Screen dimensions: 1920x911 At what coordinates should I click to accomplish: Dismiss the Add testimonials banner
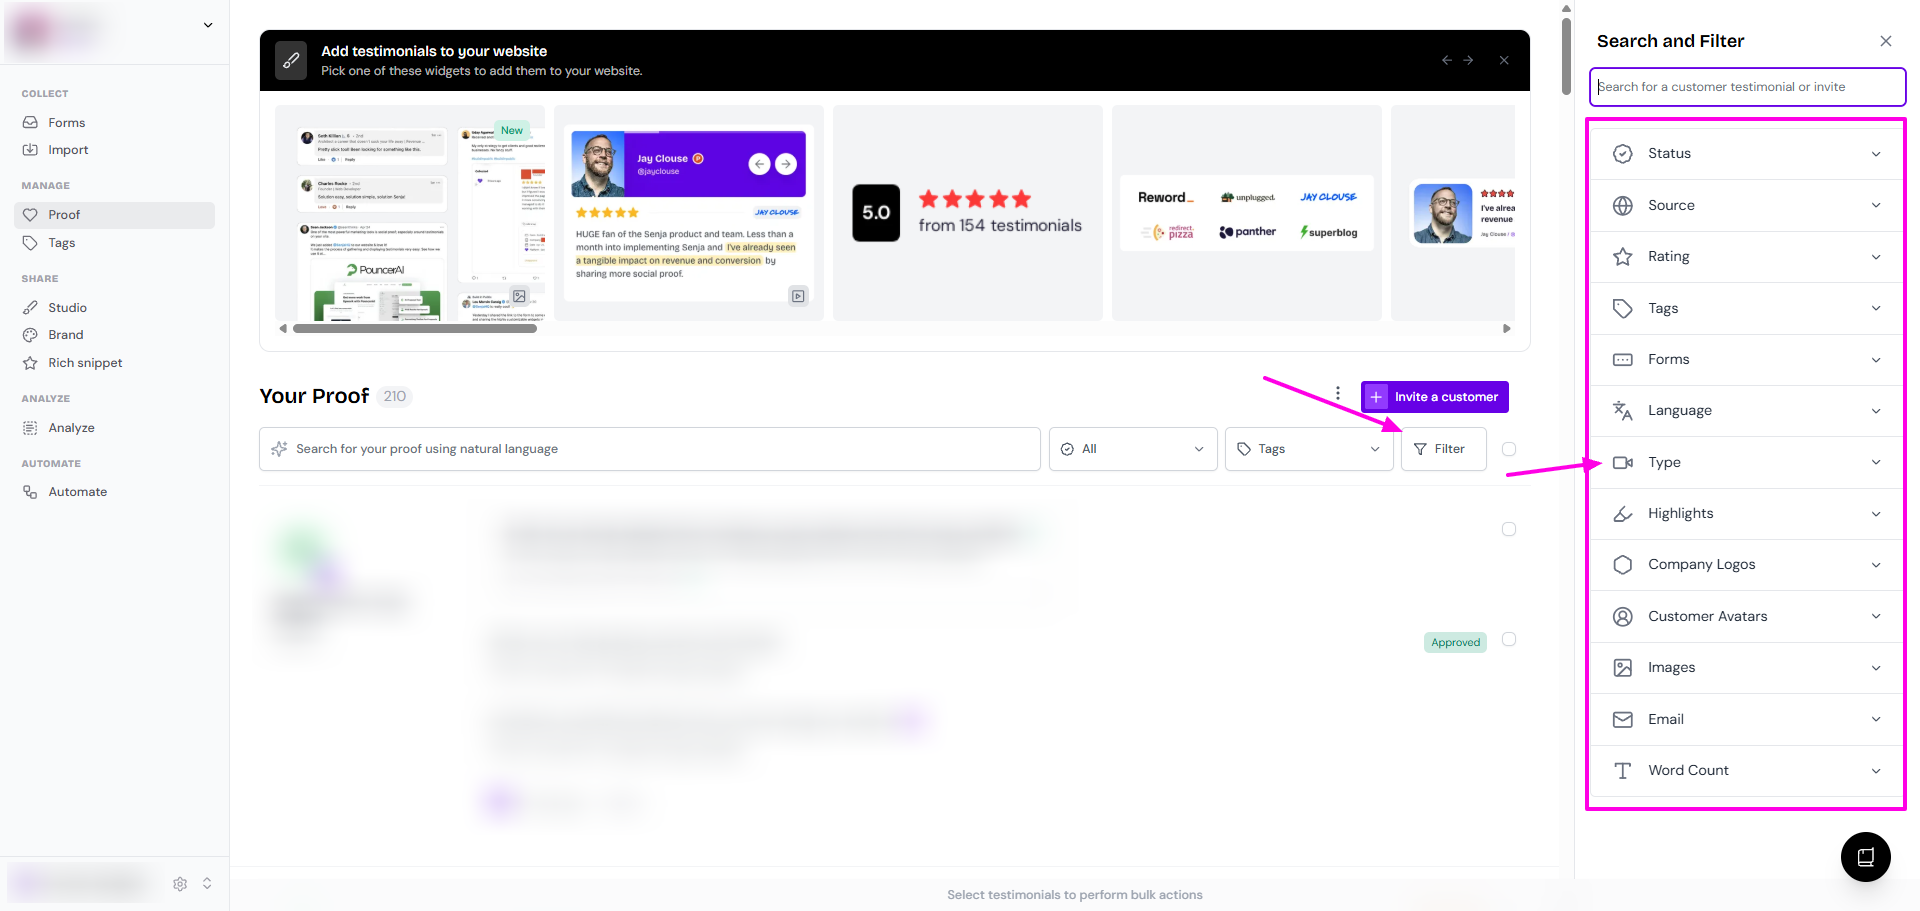tap(1504, 60)
